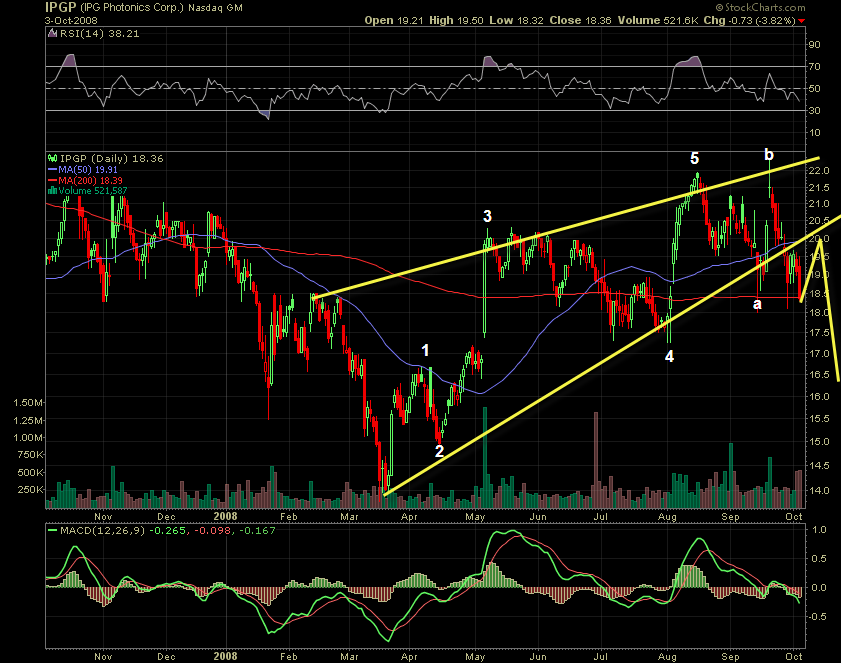Image resolution: width=841 pixels, height=663 pixels.
Task: Click the 16.0 price axis label
Action: (819, 396)
